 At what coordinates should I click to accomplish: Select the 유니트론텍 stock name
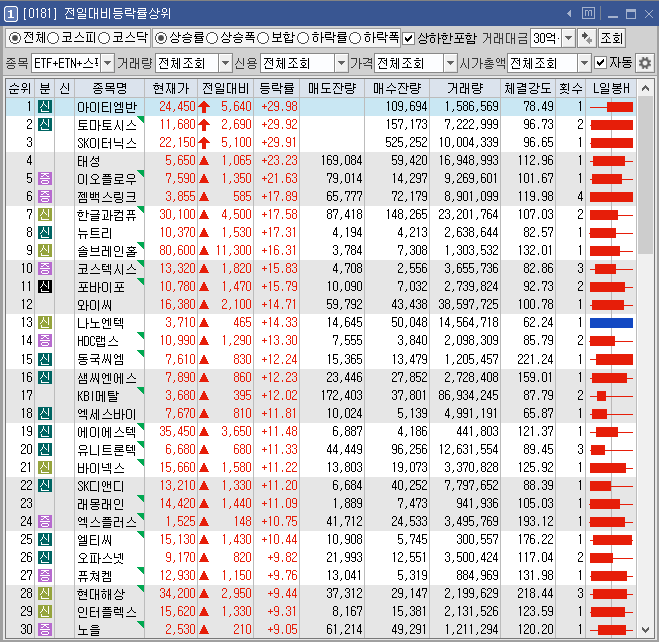click(107, 450)
